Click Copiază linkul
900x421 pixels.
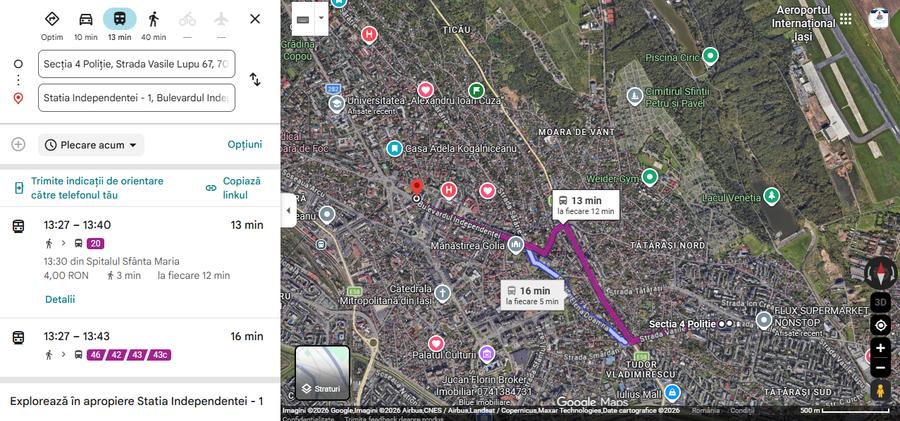pos(234,188)
